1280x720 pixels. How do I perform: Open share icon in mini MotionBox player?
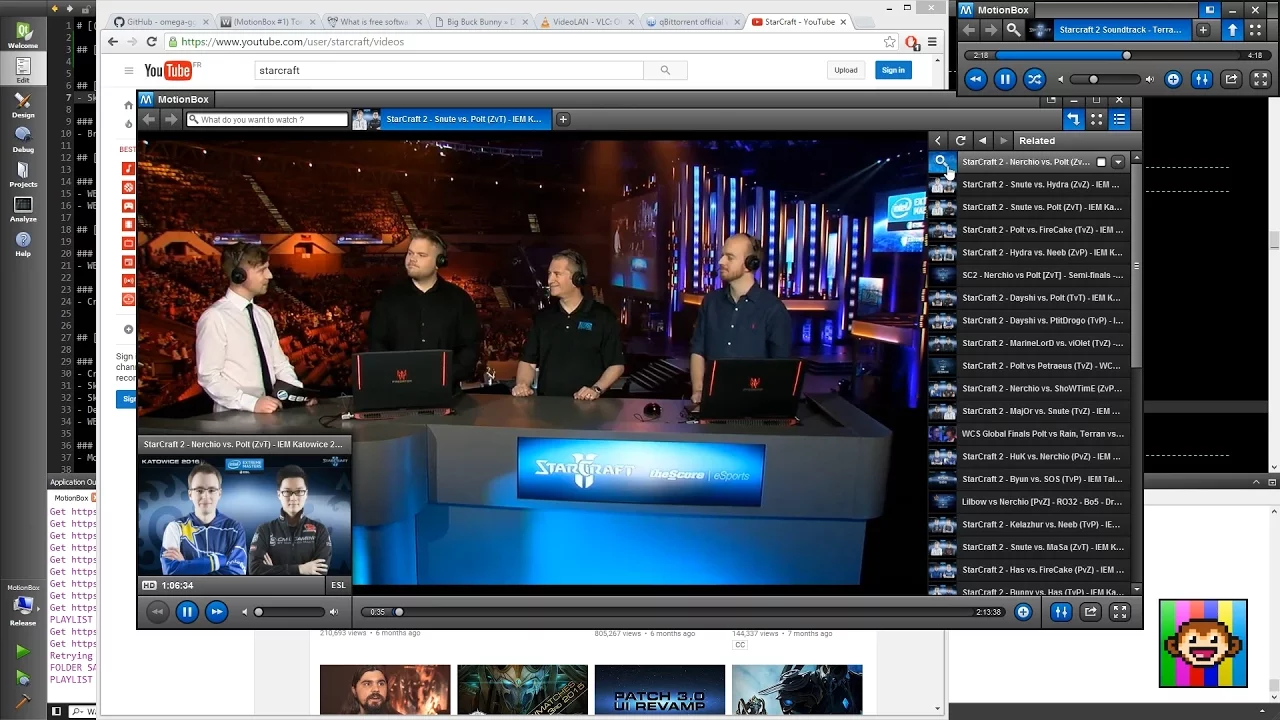pos(1231,79)
